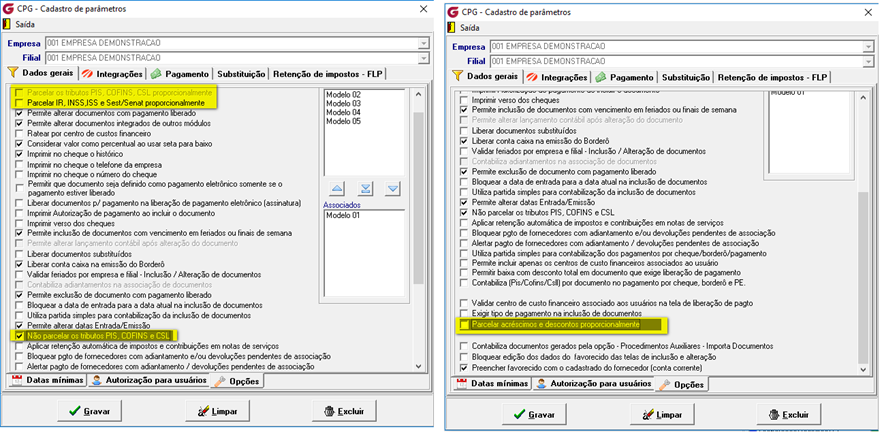Expand Empresa dropdown in left window
884x436 pixels.
[423, 43]
